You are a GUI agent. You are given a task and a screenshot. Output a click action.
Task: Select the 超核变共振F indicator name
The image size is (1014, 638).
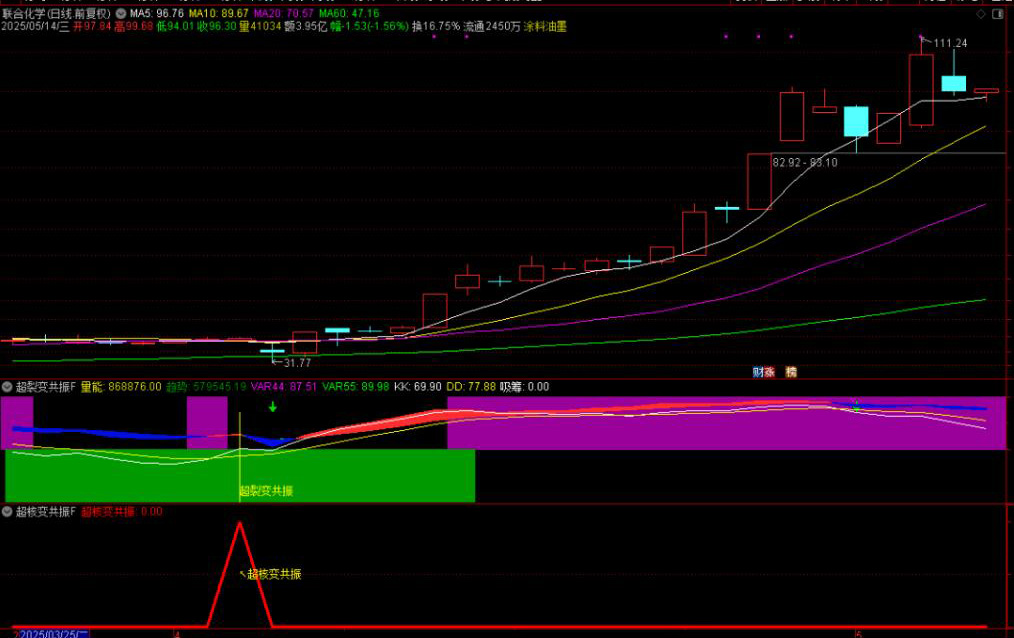pos(45,511)
